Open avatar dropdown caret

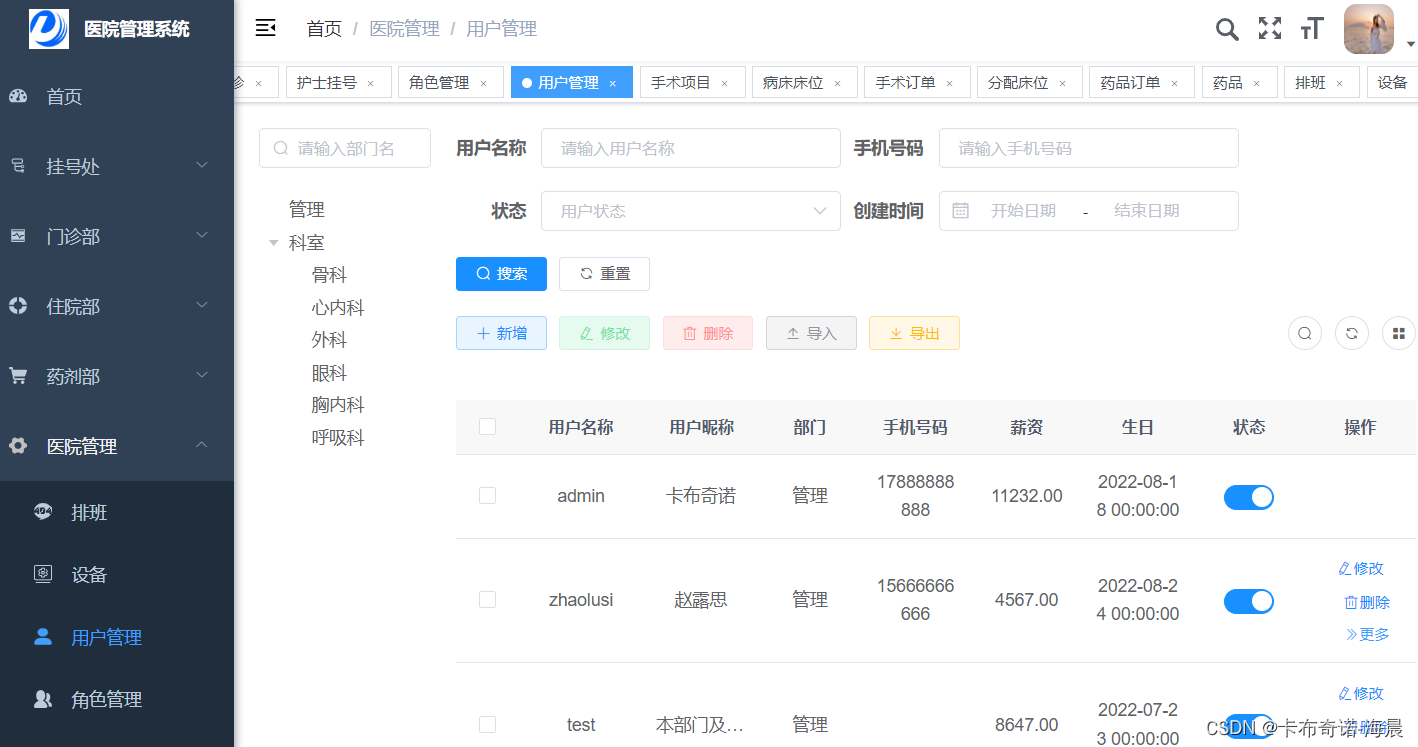click(1410, 44)
